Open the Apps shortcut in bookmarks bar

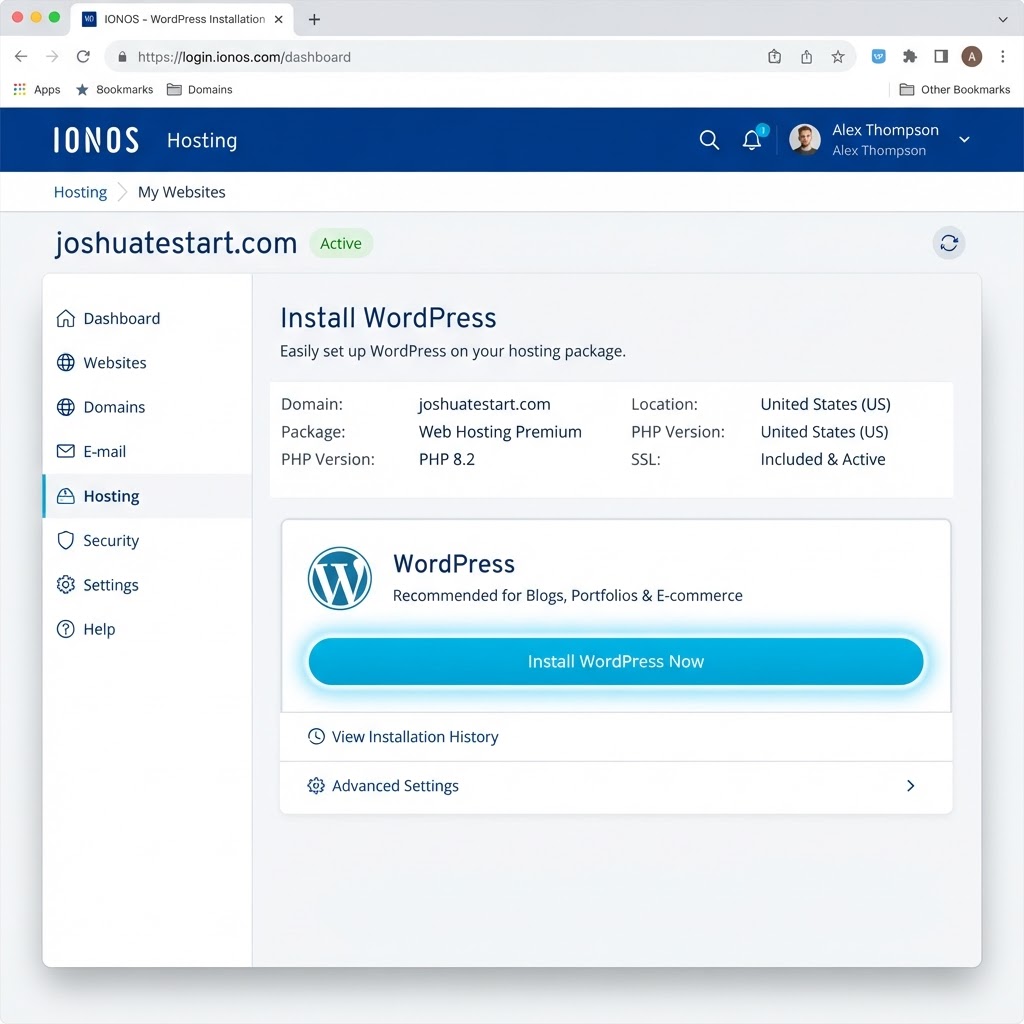tap(37, 89)
